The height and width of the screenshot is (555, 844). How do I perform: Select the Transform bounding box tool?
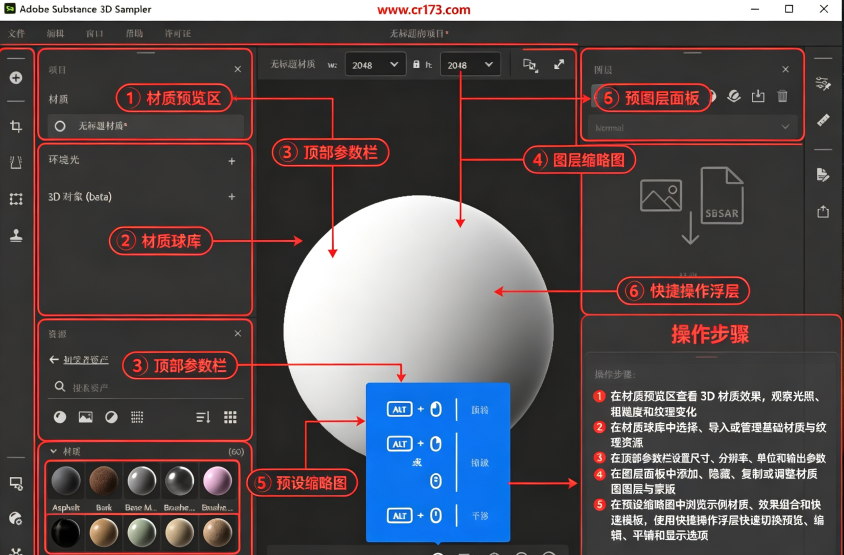(x=16, y=199)
